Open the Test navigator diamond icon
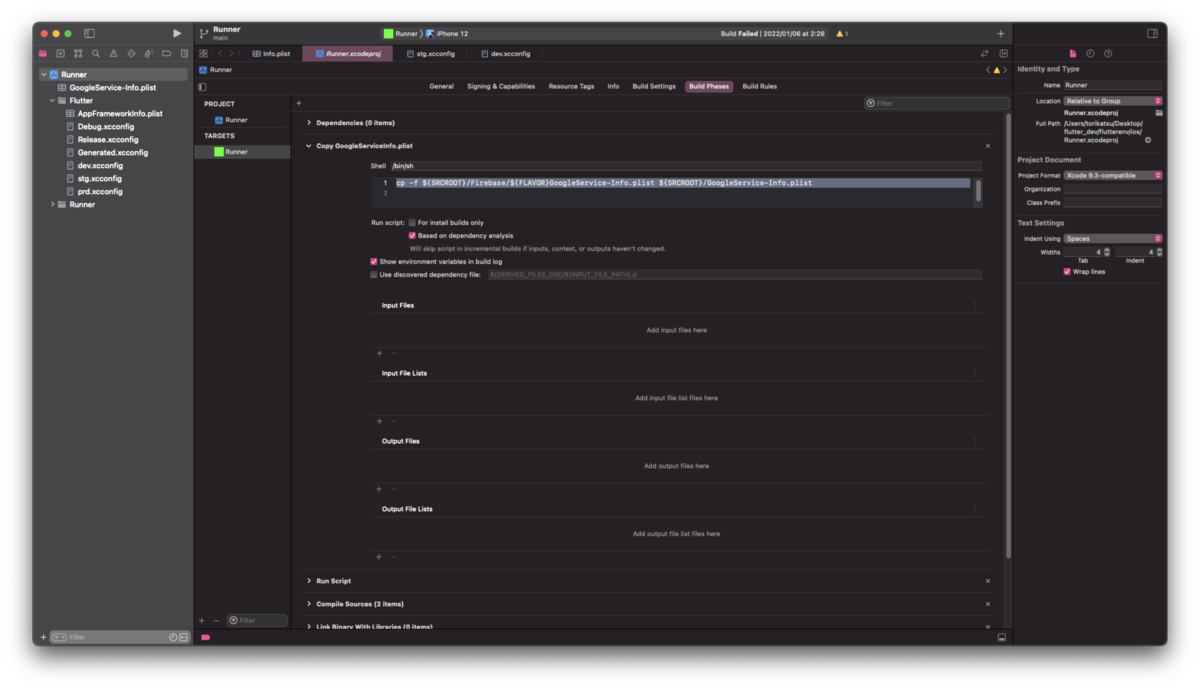The image size is (1200, 689). pyautogui.click(x=131, y=53)
